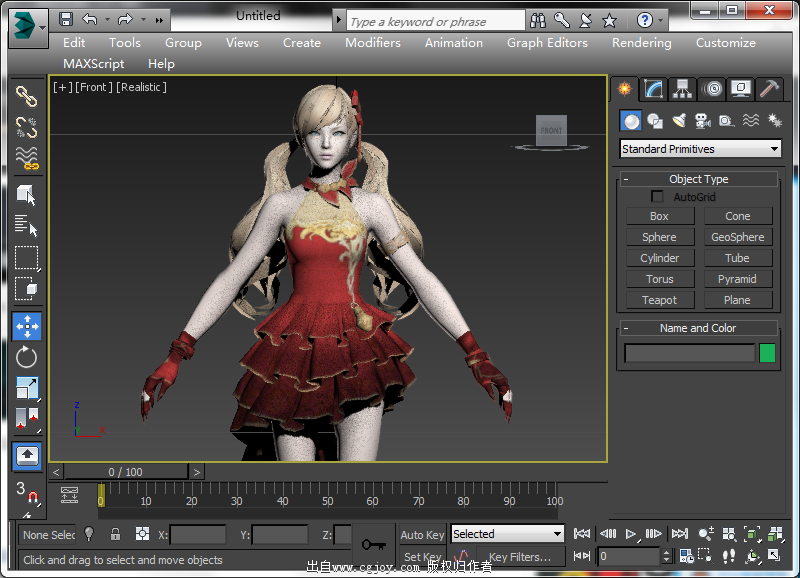Viewport: 800px width, 578px height.
Task: Enable the AutoGrid checkbox
Action: pyautogui.click(x=657, y=197)
